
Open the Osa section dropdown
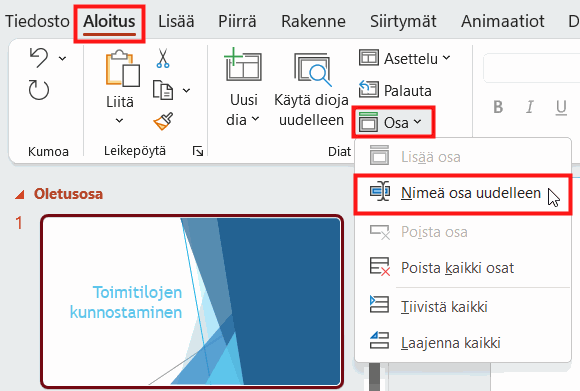[x=393, y=122]
